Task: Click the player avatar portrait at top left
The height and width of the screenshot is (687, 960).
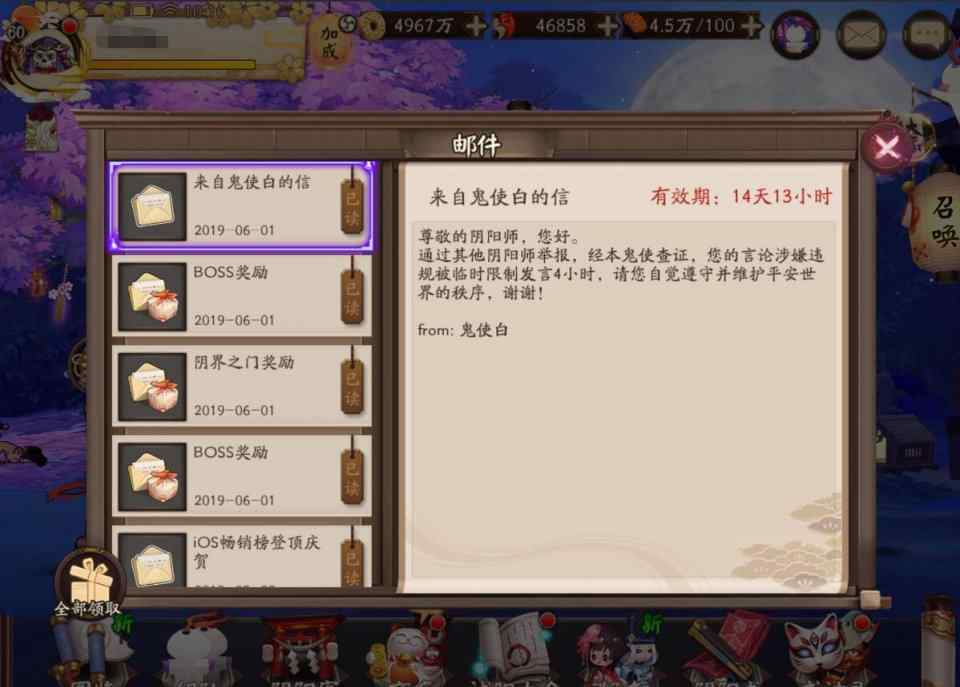Action: click(x=44, y=55)
